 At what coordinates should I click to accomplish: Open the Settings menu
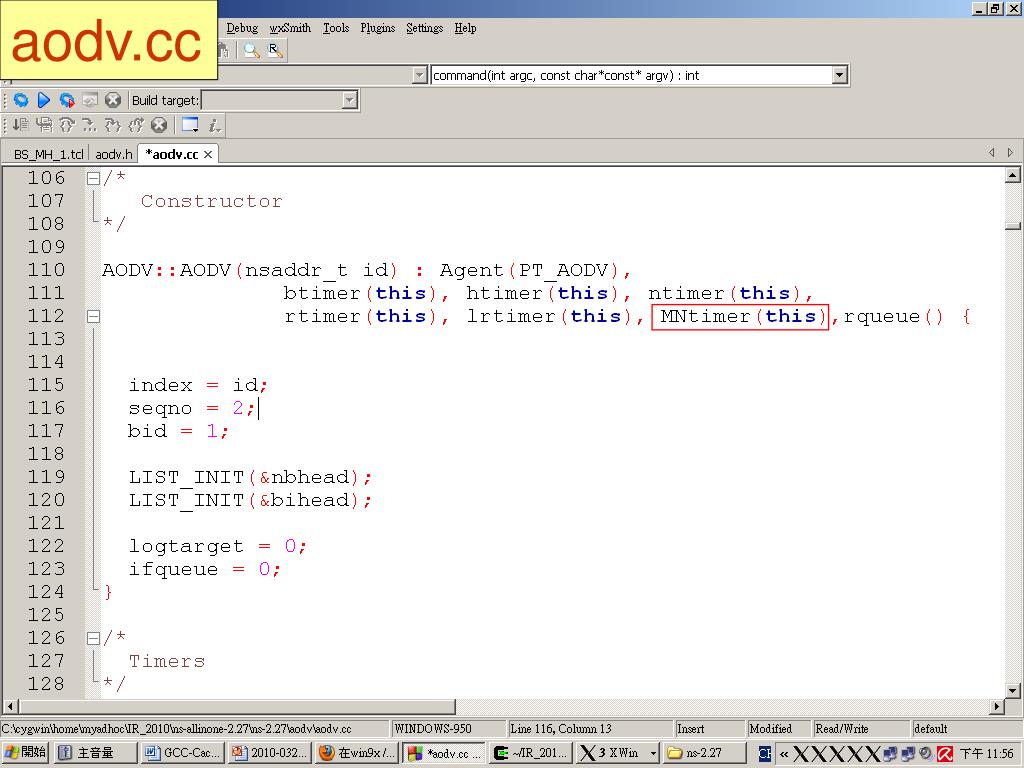click(424, 28)
